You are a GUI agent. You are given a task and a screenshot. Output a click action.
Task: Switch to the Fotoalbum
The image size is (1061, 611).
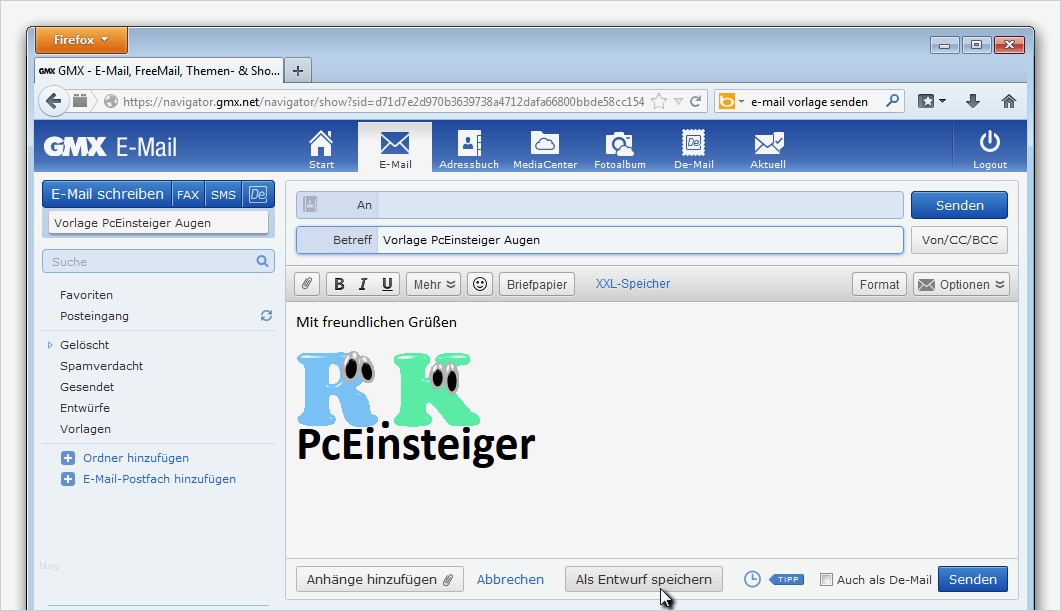tap(619, 146)
